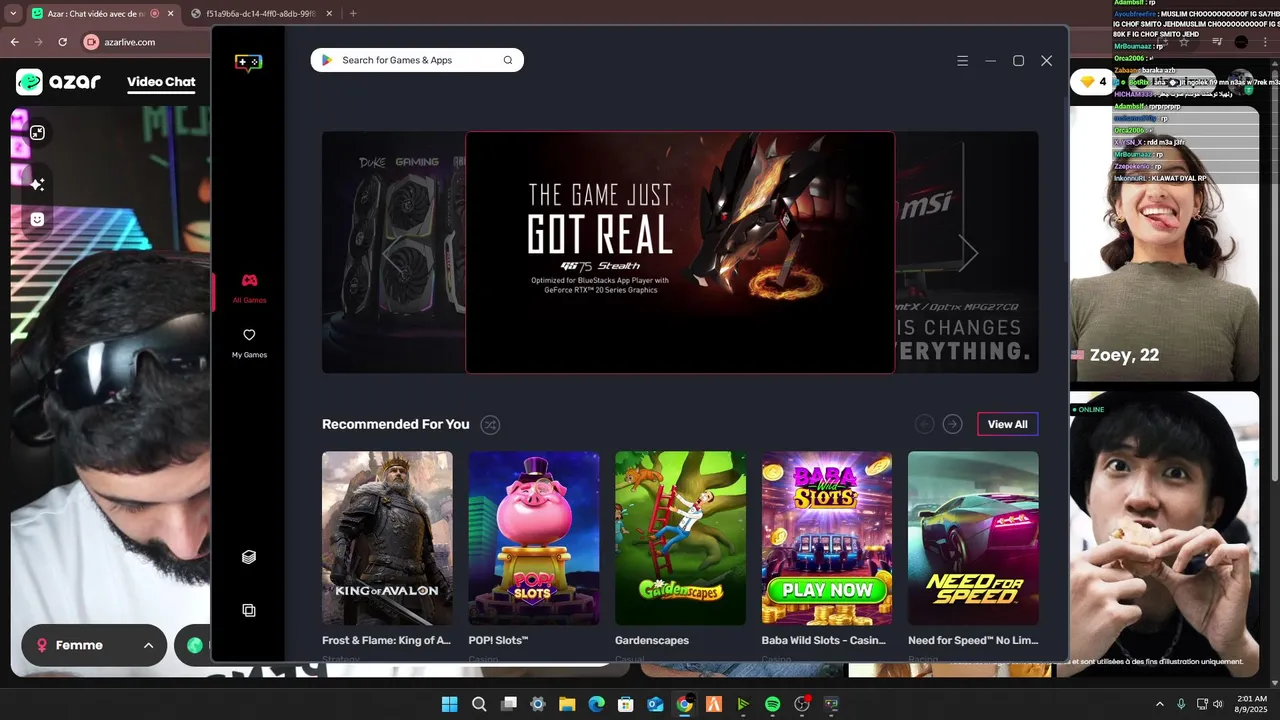Click Zoey, 22 profile card
Image resolution: width=1280 pixels, height=720 pixels.
coord(1164,243)
